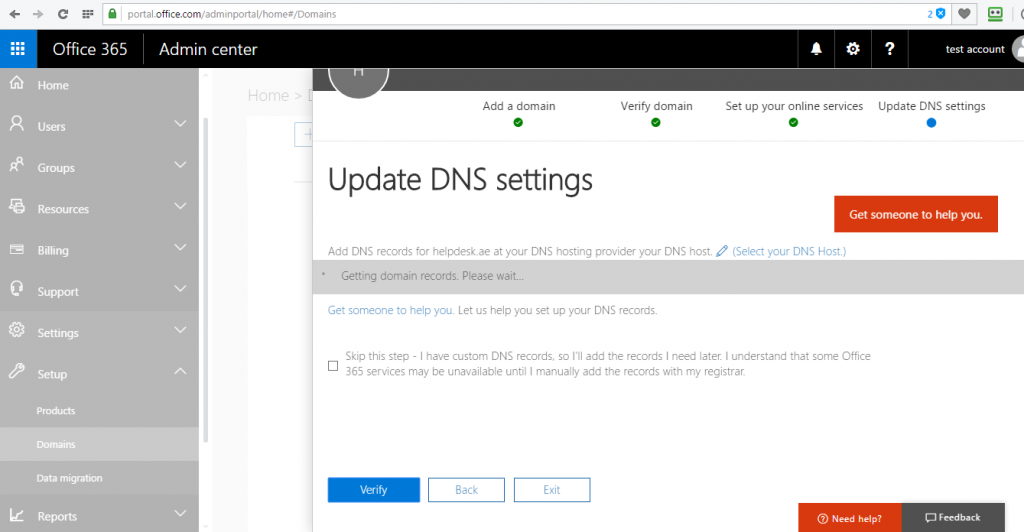The image size is (1024, 532).
Task: Open notifications bell in header
Action: click(x=816, y=49)
